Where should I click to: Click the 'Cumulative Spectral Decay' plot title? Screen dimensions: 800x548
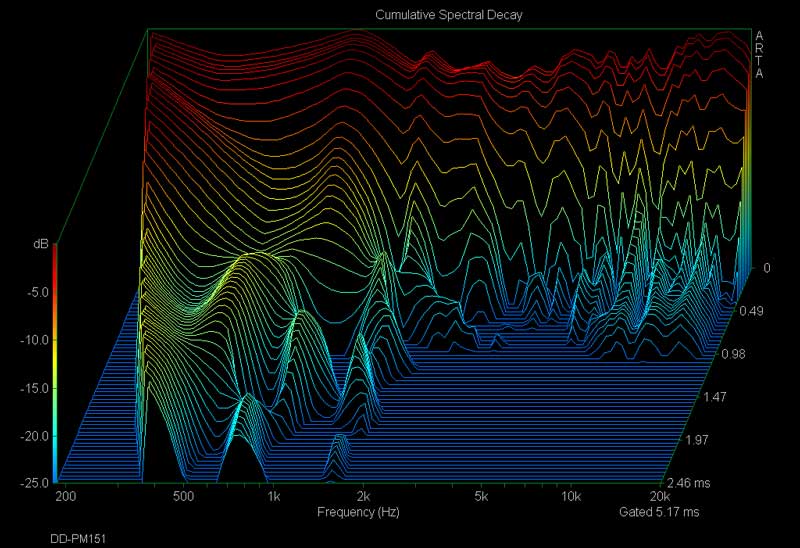[x=449, y=15]
